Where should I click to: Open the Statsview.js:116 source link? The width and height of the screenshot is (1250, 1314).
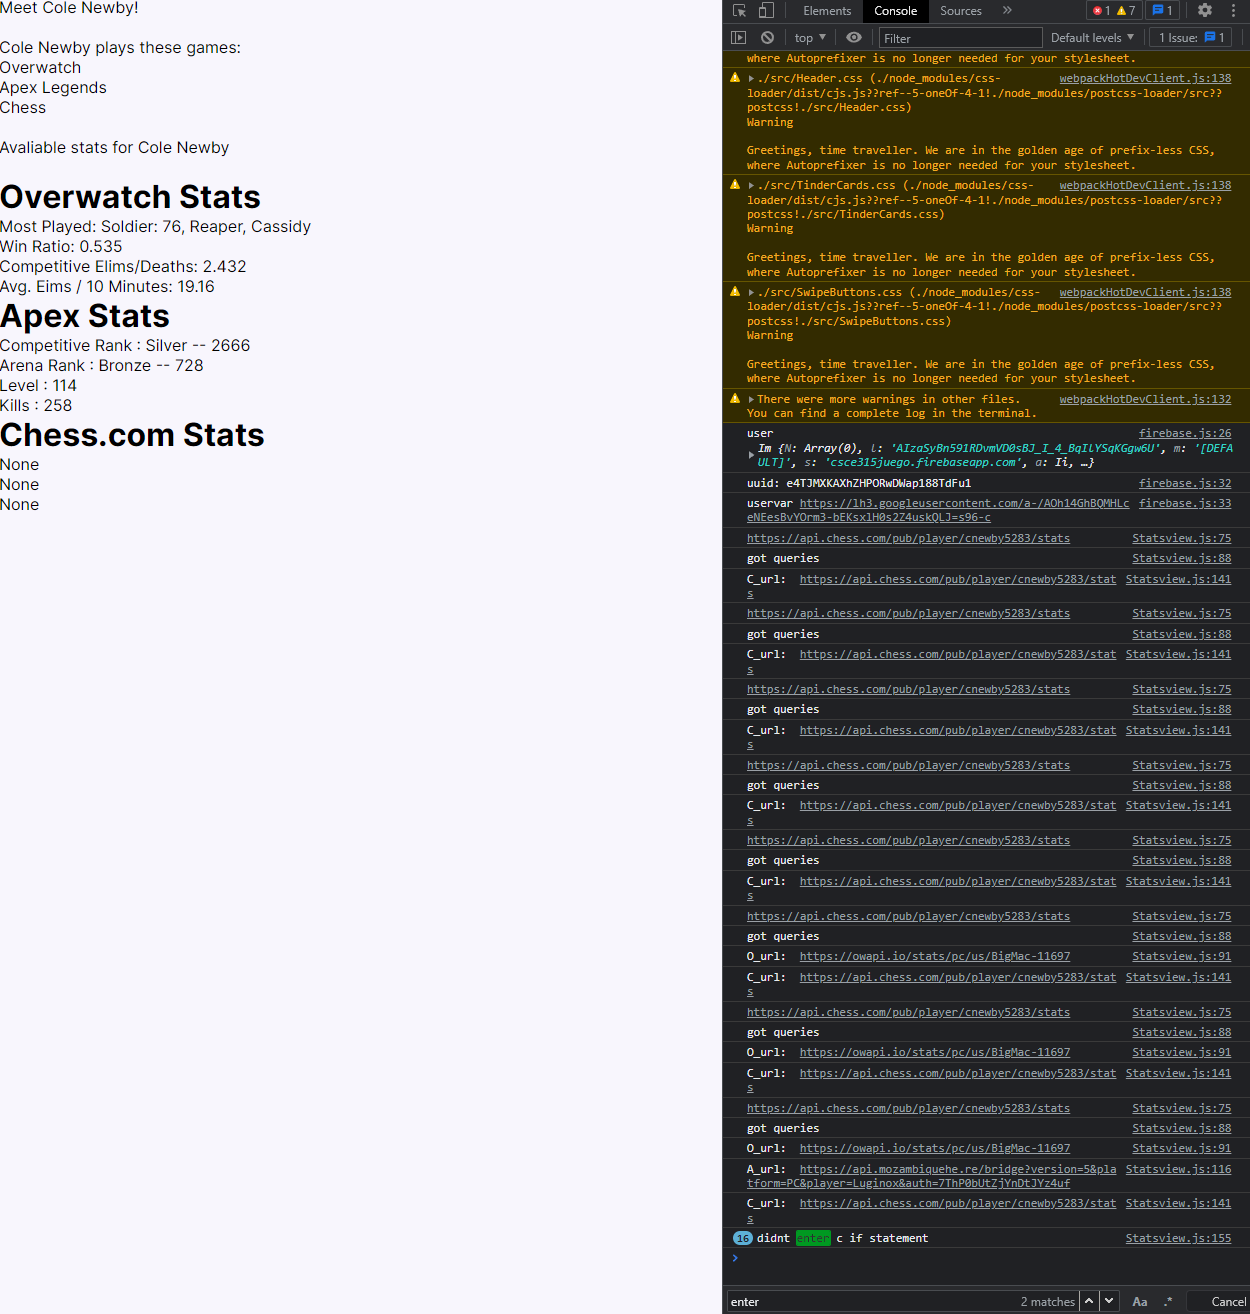pos(1179,1170)
